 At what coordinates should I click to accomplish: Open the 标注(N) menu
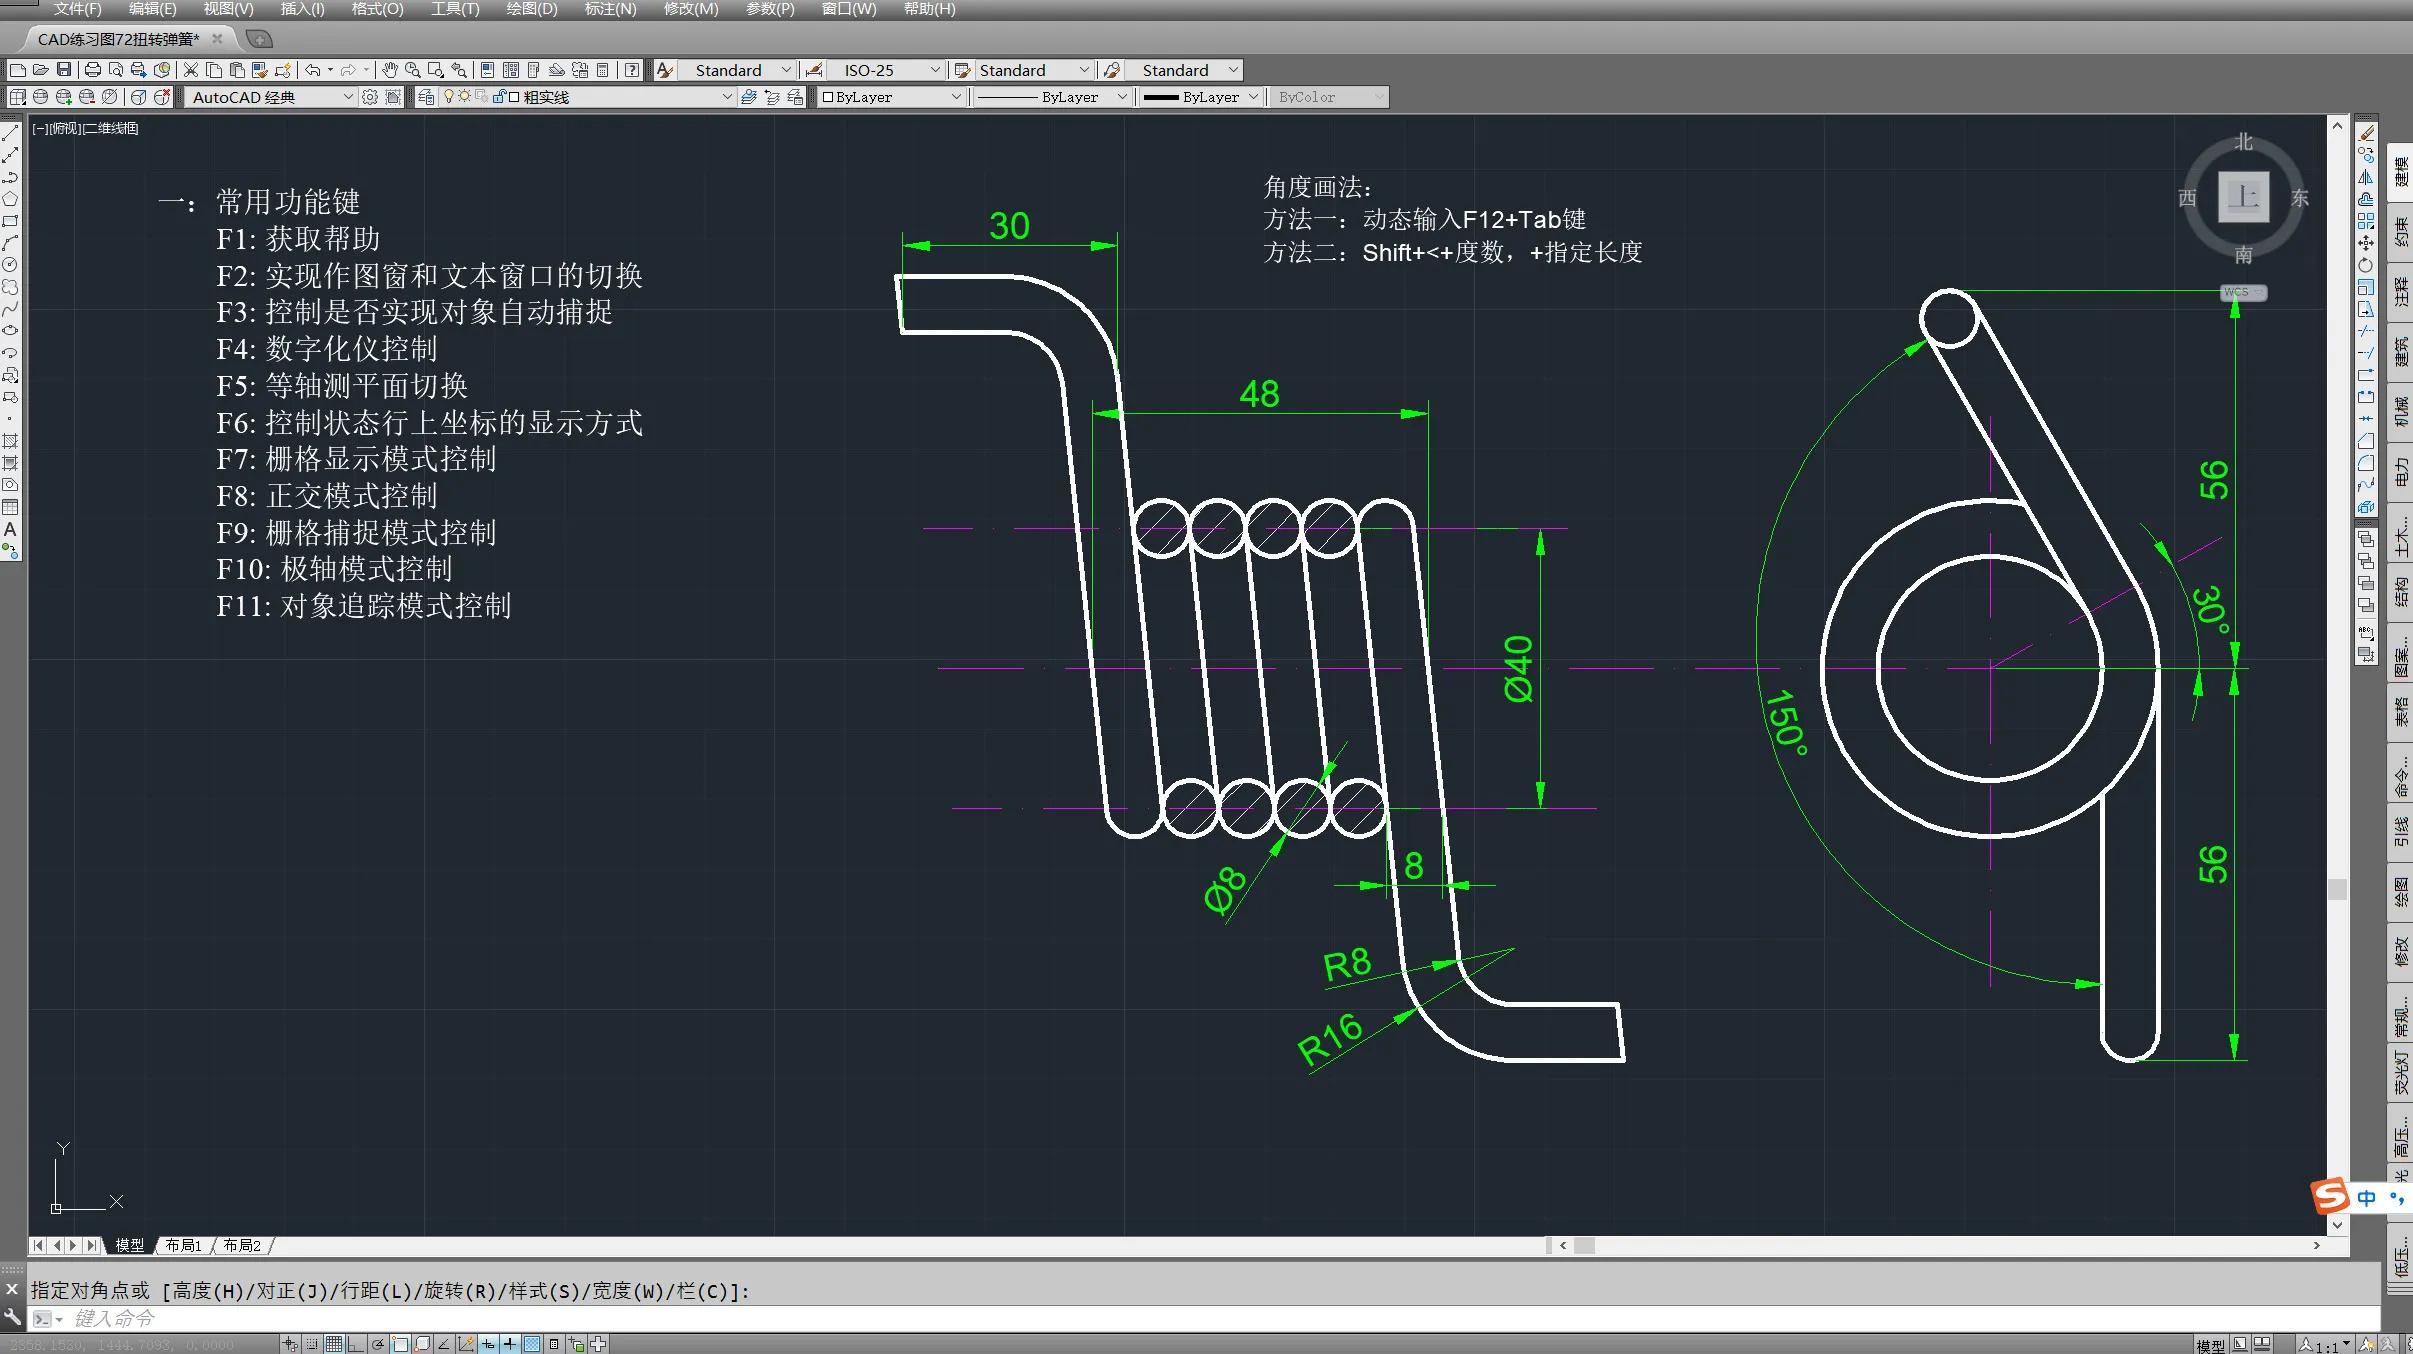coord(609,9)
